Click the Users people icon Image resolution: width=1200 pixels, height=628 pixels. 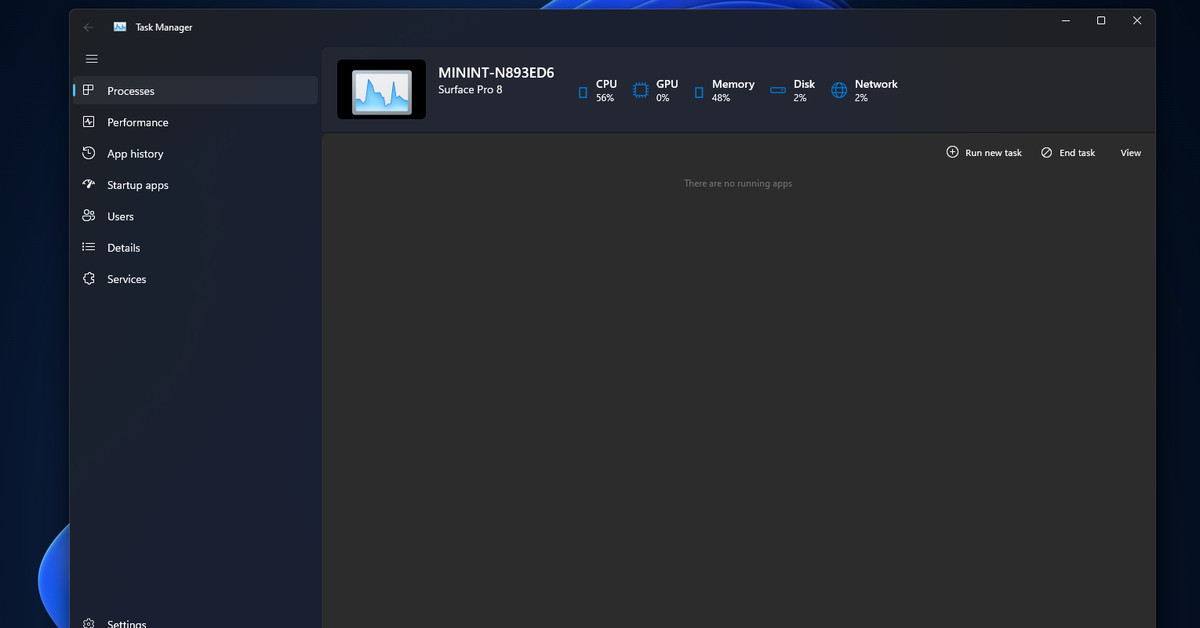89,216
